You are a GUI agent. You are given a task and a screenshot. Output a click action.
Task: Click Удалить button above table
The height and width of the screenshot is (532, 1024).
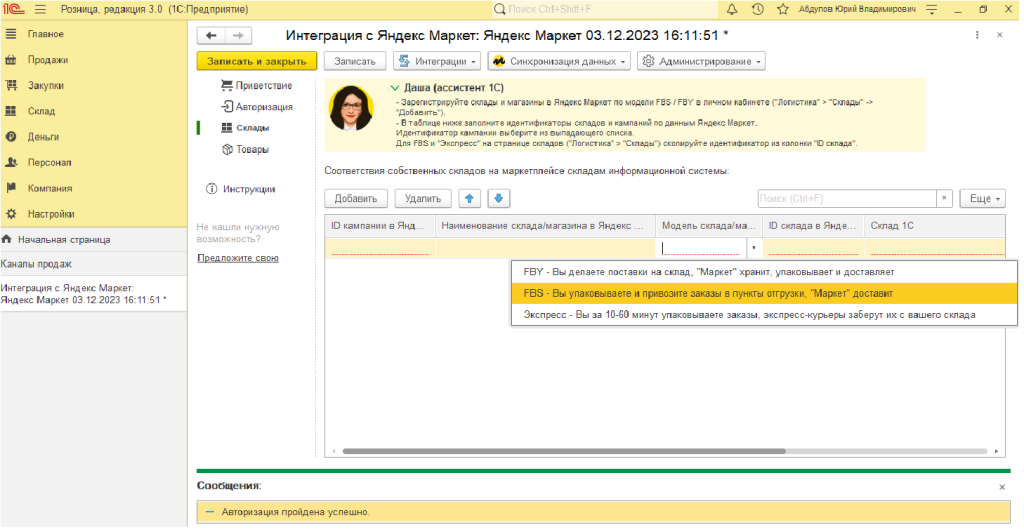coord(423,198)
